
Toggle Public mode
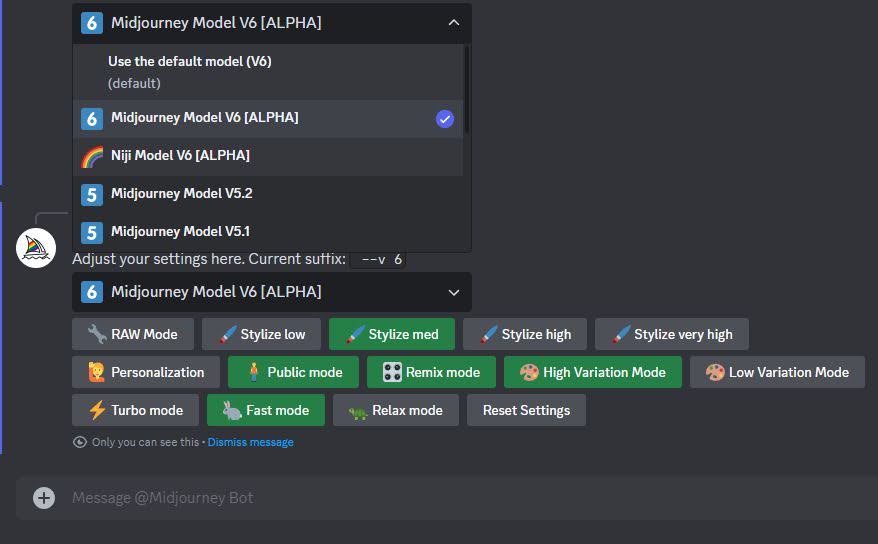click(293, 372)
